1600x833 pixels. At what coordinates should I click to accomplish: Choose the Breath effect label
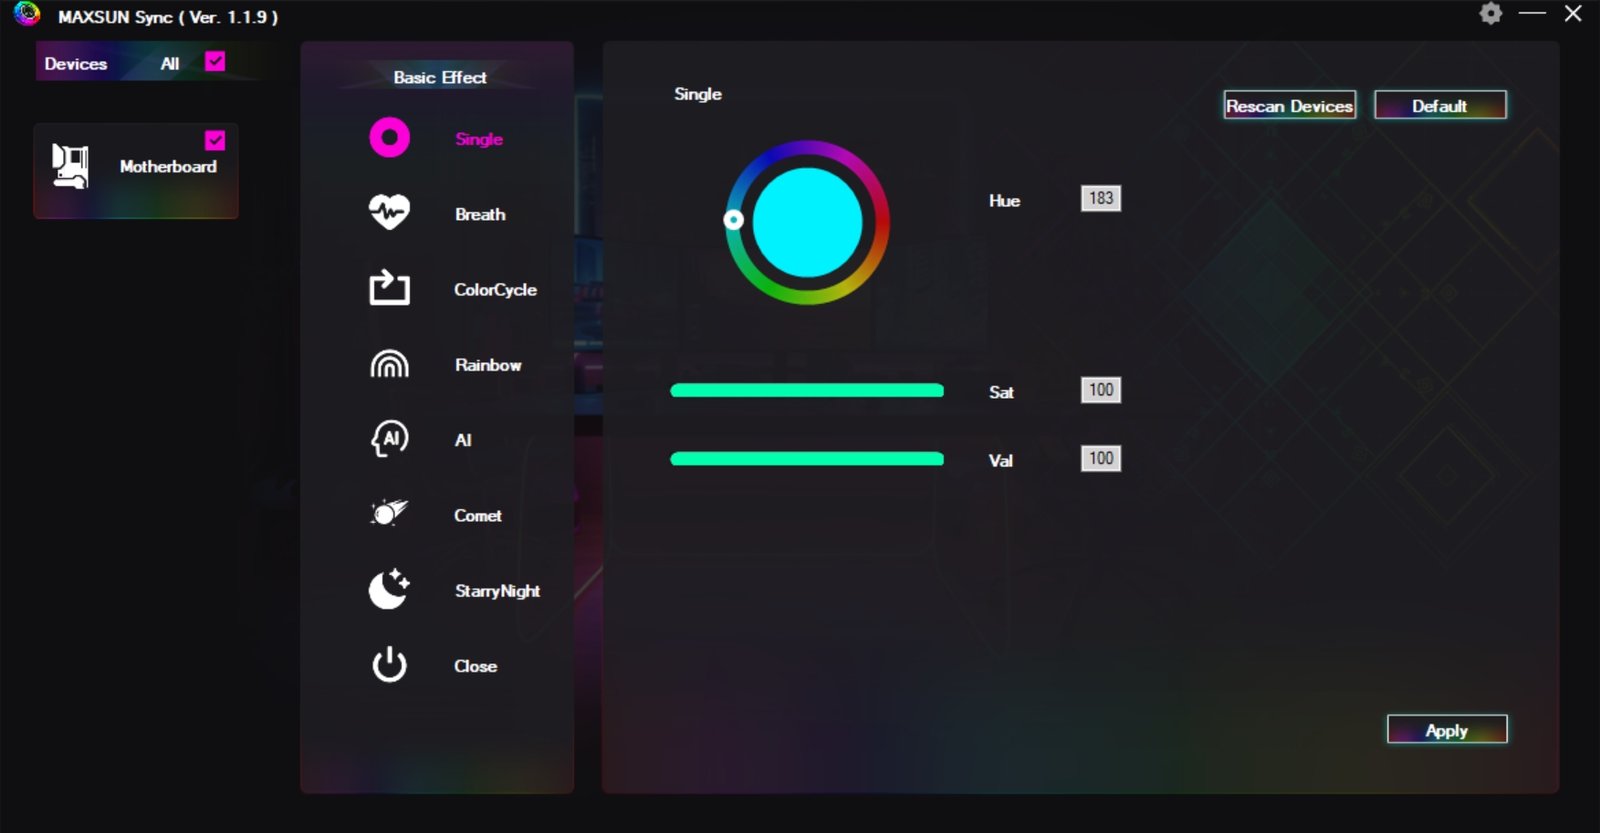coord(480,214)
